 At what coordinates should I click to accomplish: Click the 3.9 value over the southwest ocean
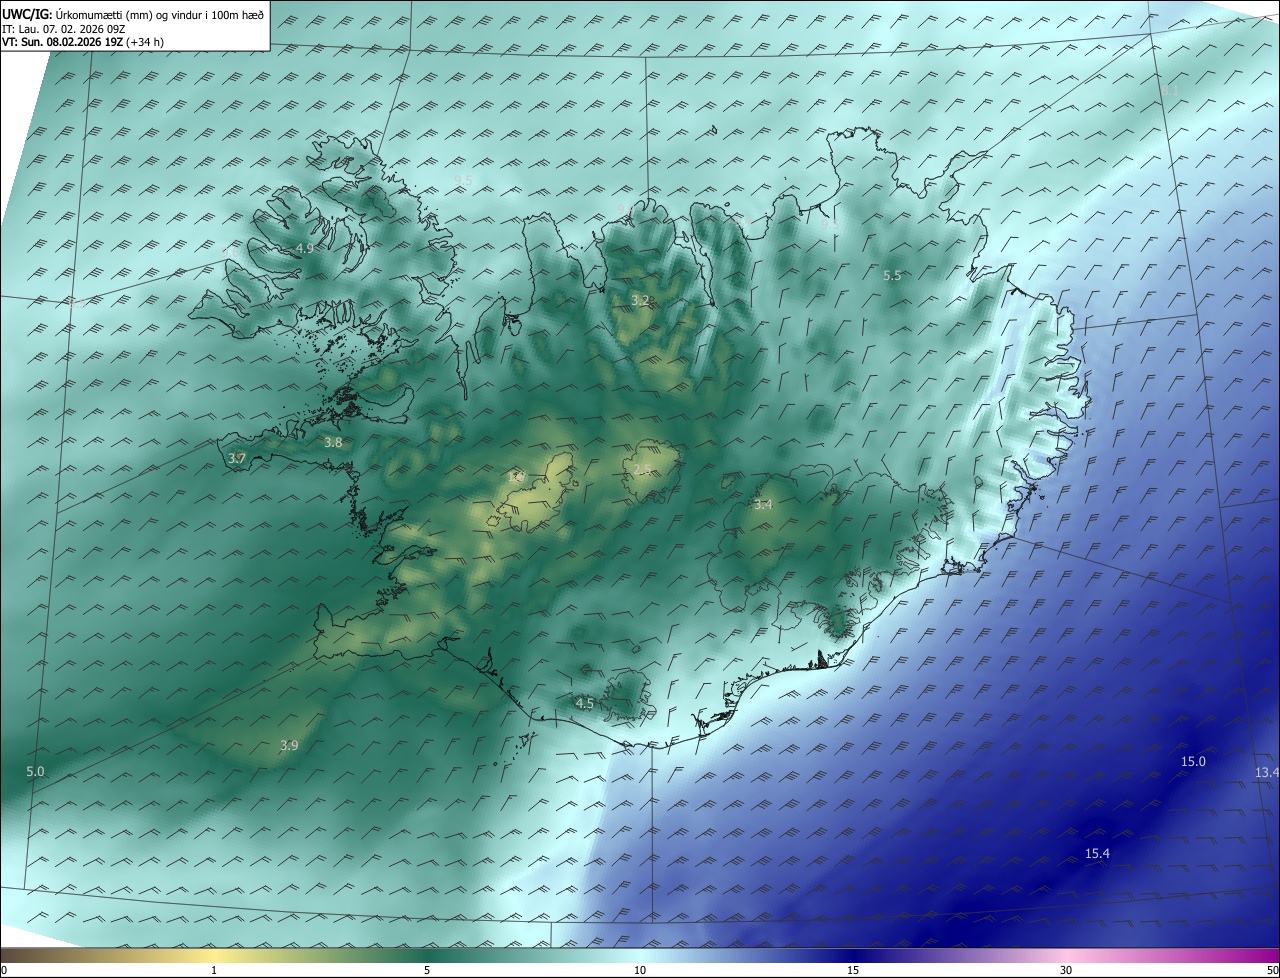289,745
